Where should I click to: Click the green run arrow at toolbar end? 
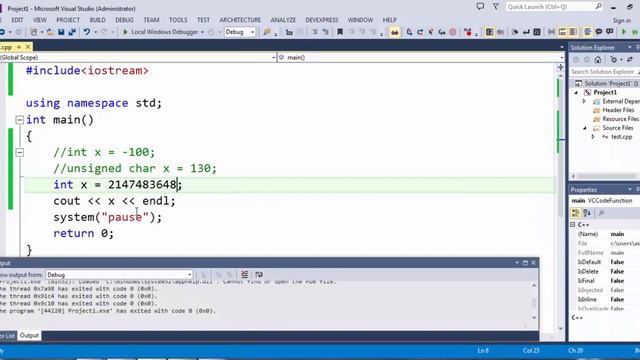[x=623, y=32]
